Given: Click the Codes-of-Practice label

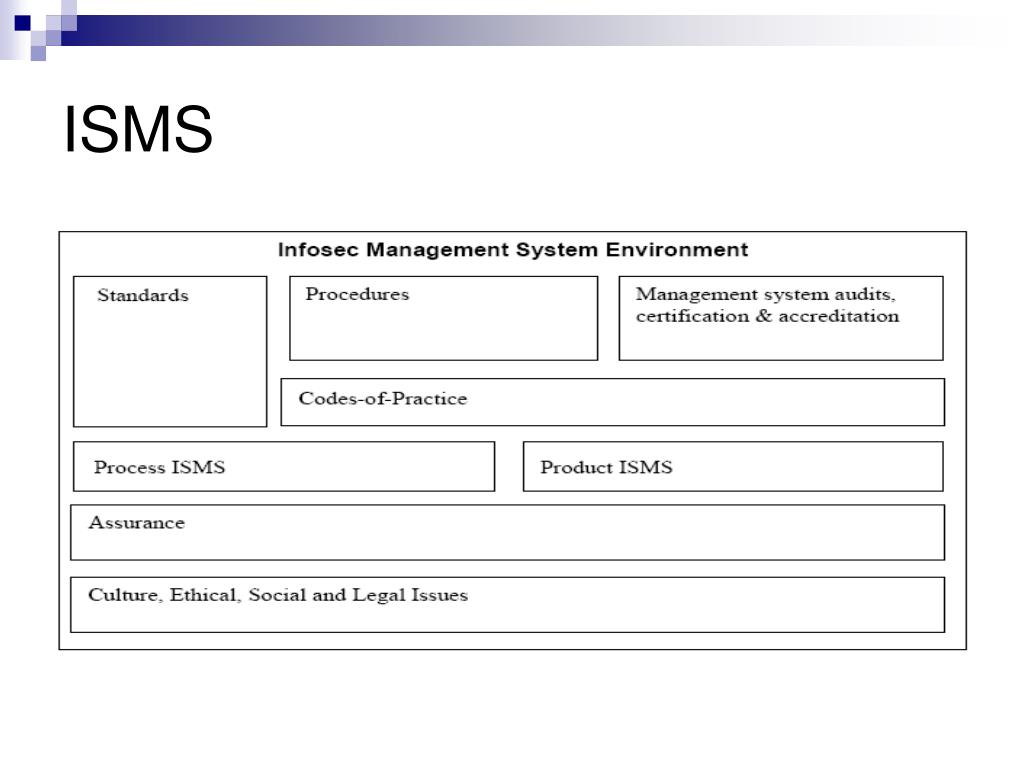Looking at the screenshot, I should [x=383, y=398].
